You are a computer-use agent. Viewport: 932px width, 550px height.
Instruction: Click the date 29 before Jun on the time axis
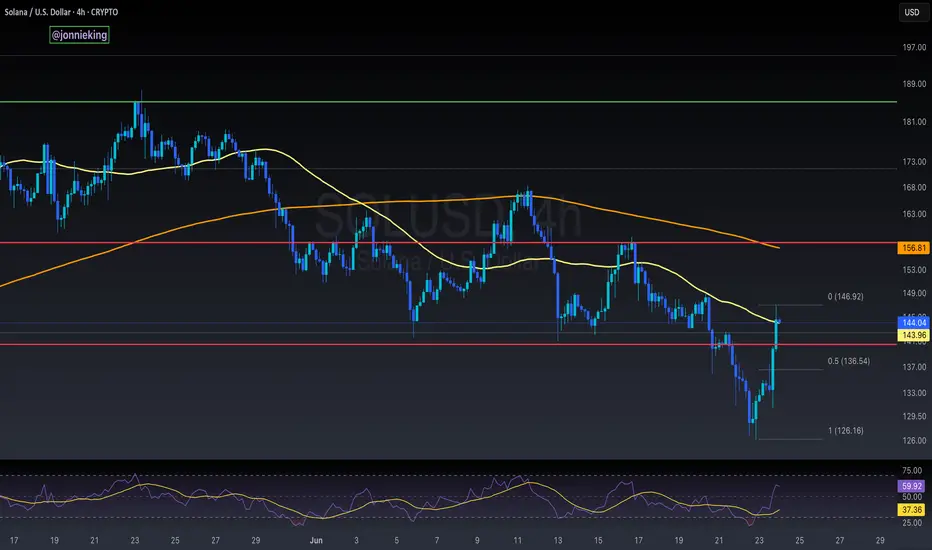(x=256, y=540)
